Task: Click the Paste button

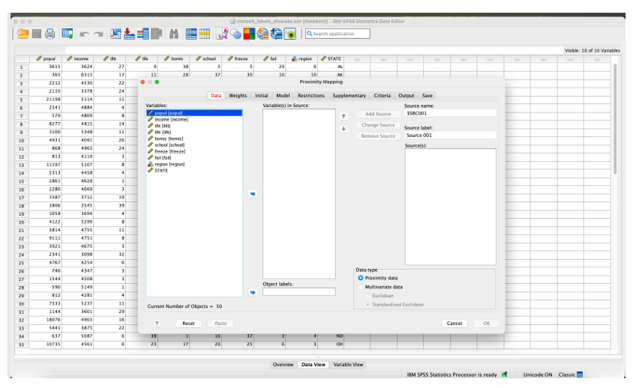Action: point(221,324)
